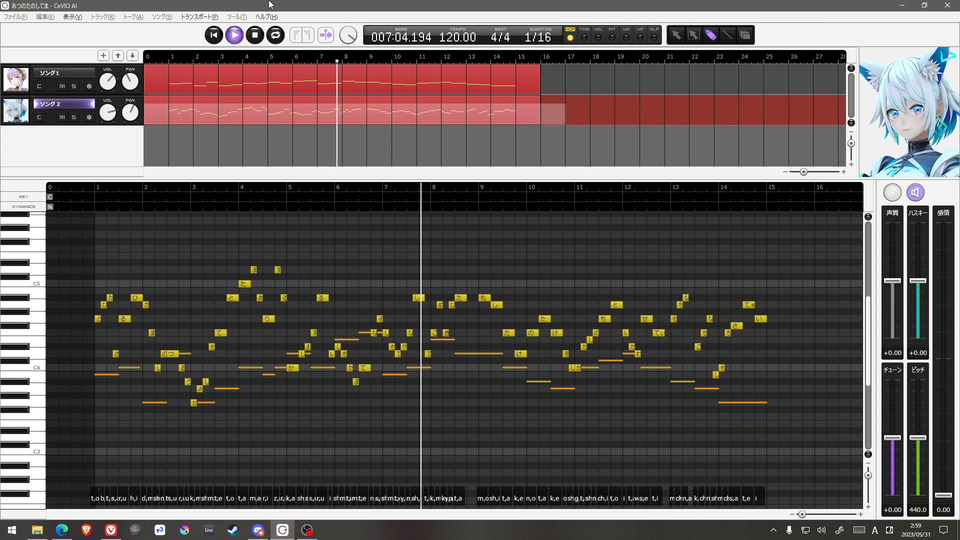Image resolution: width=960 pixels, height=540 pixels.
Task: Click the VOL knob of ソング 2
Action: tap(108, 113)
